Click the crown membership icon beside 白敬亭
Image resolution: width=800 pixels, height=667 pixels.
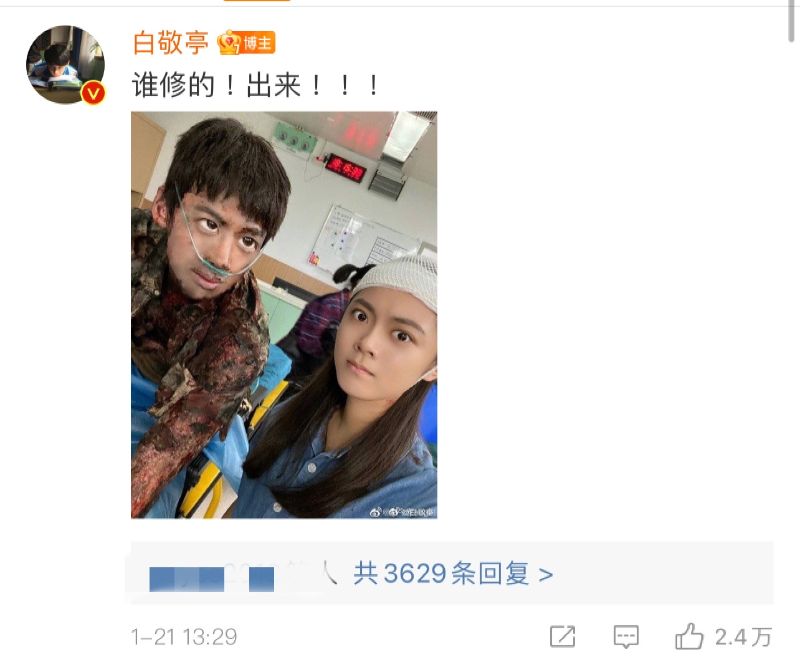pyautogui.click(x=229, y=43)
